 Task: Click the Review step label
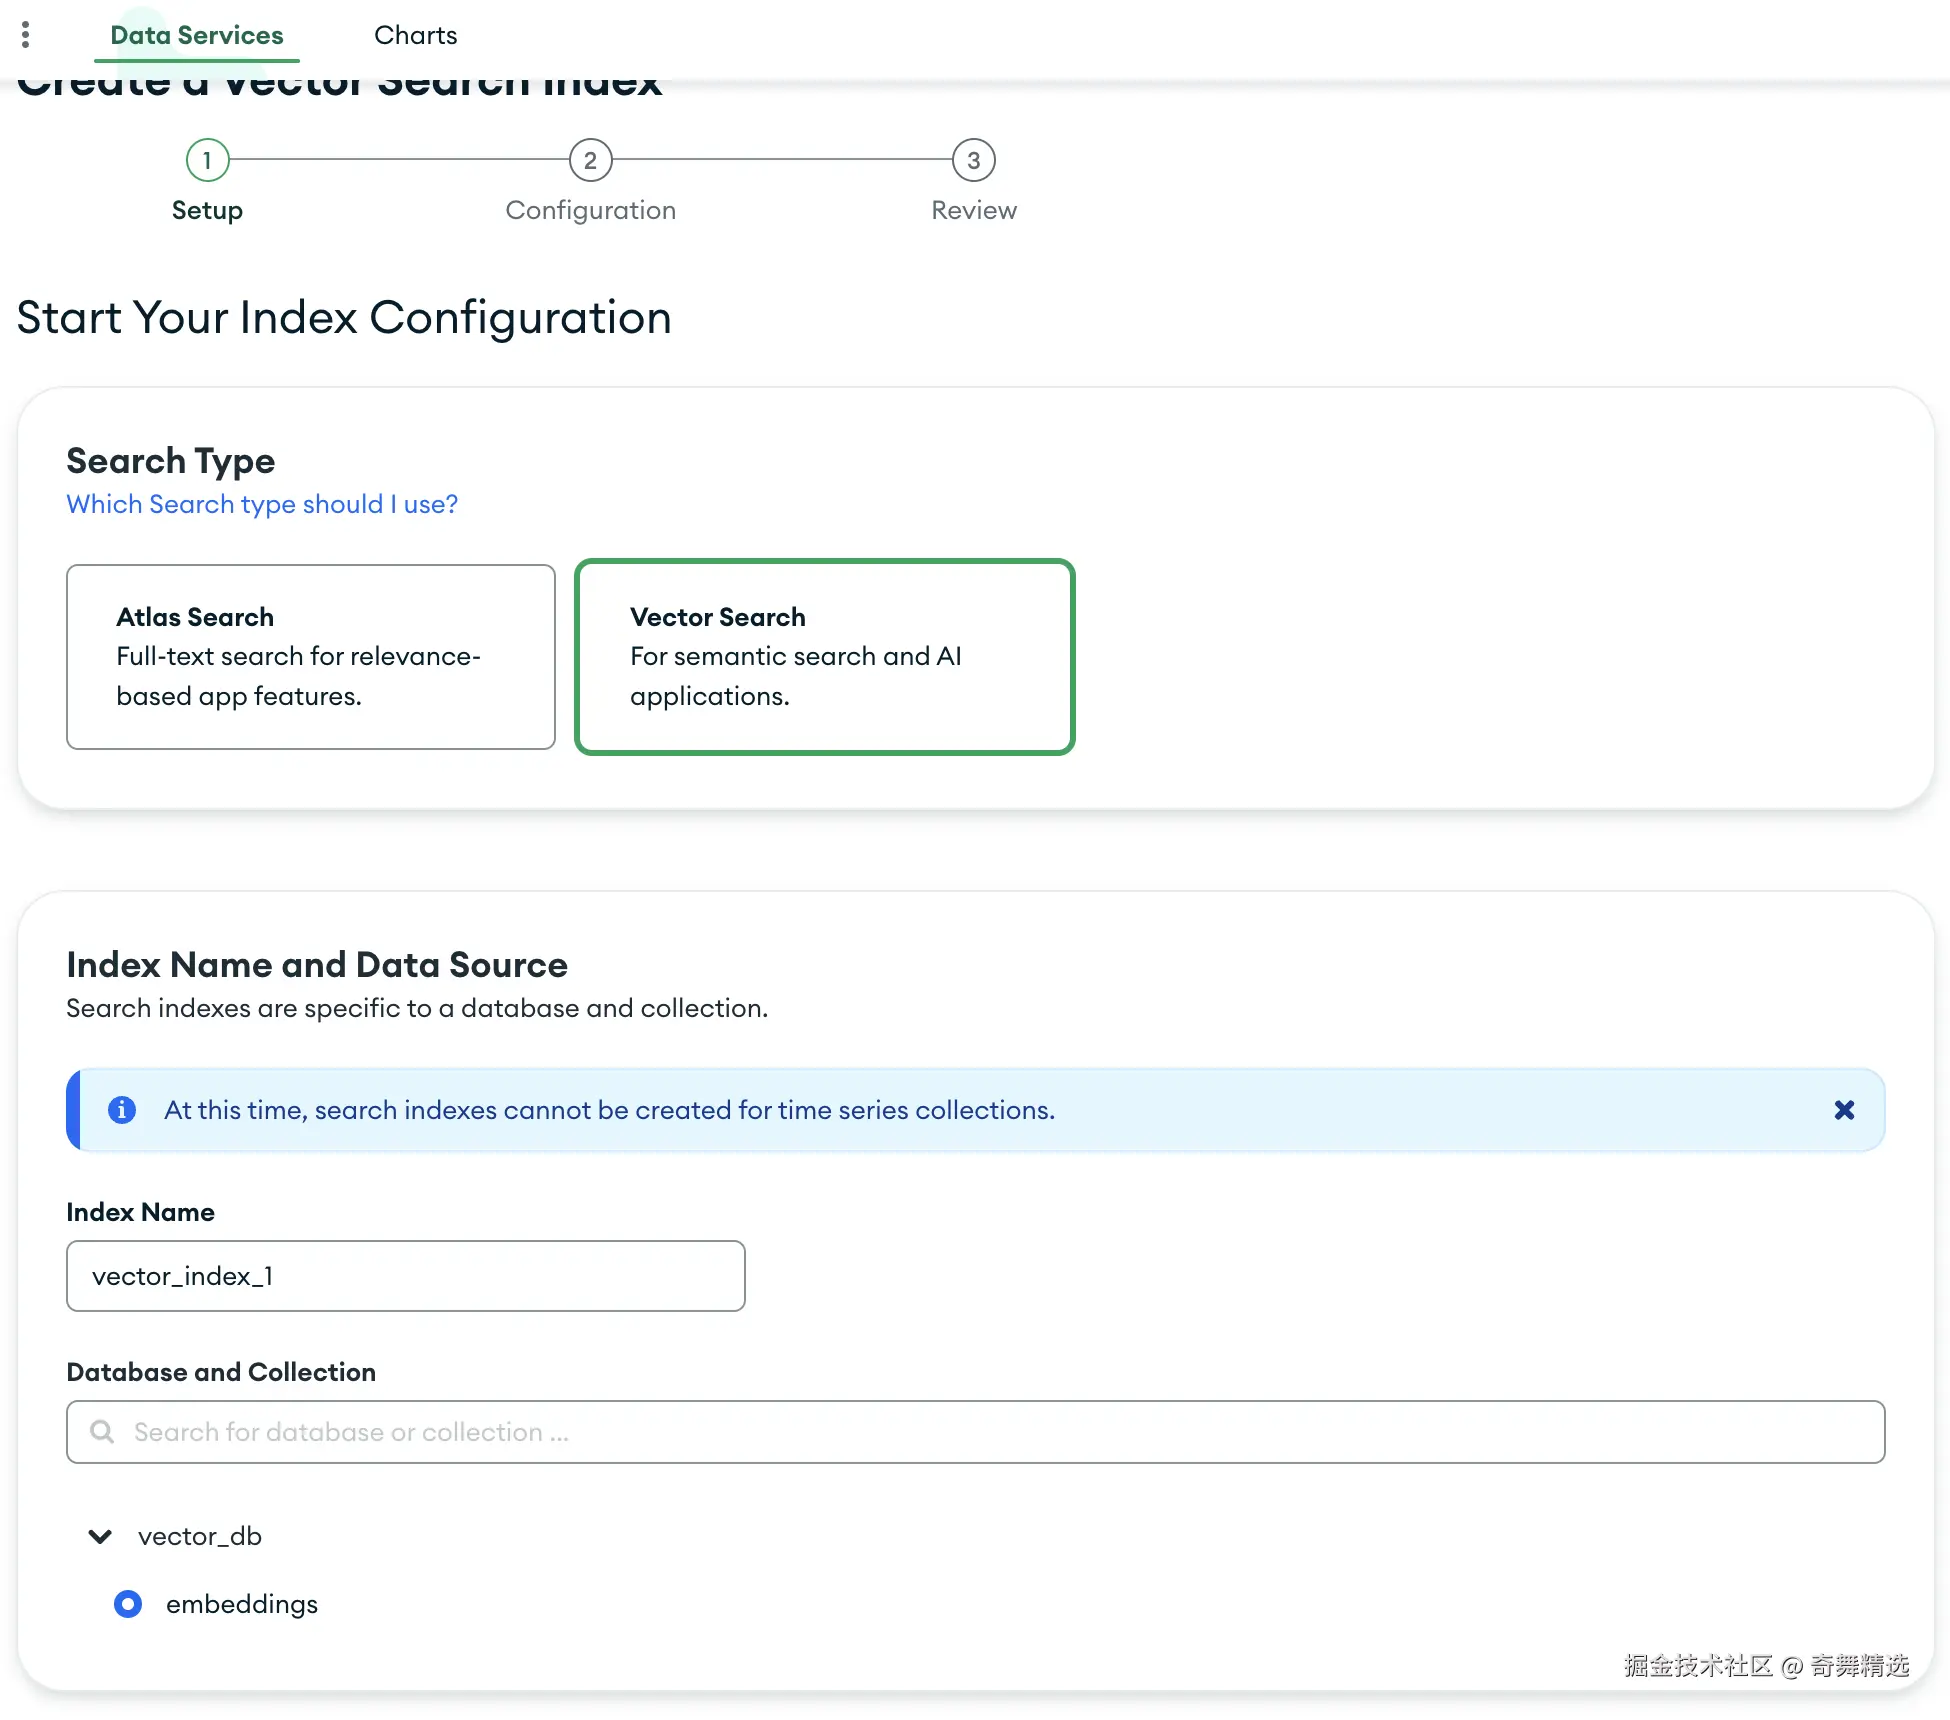click(x=973, y=210)
